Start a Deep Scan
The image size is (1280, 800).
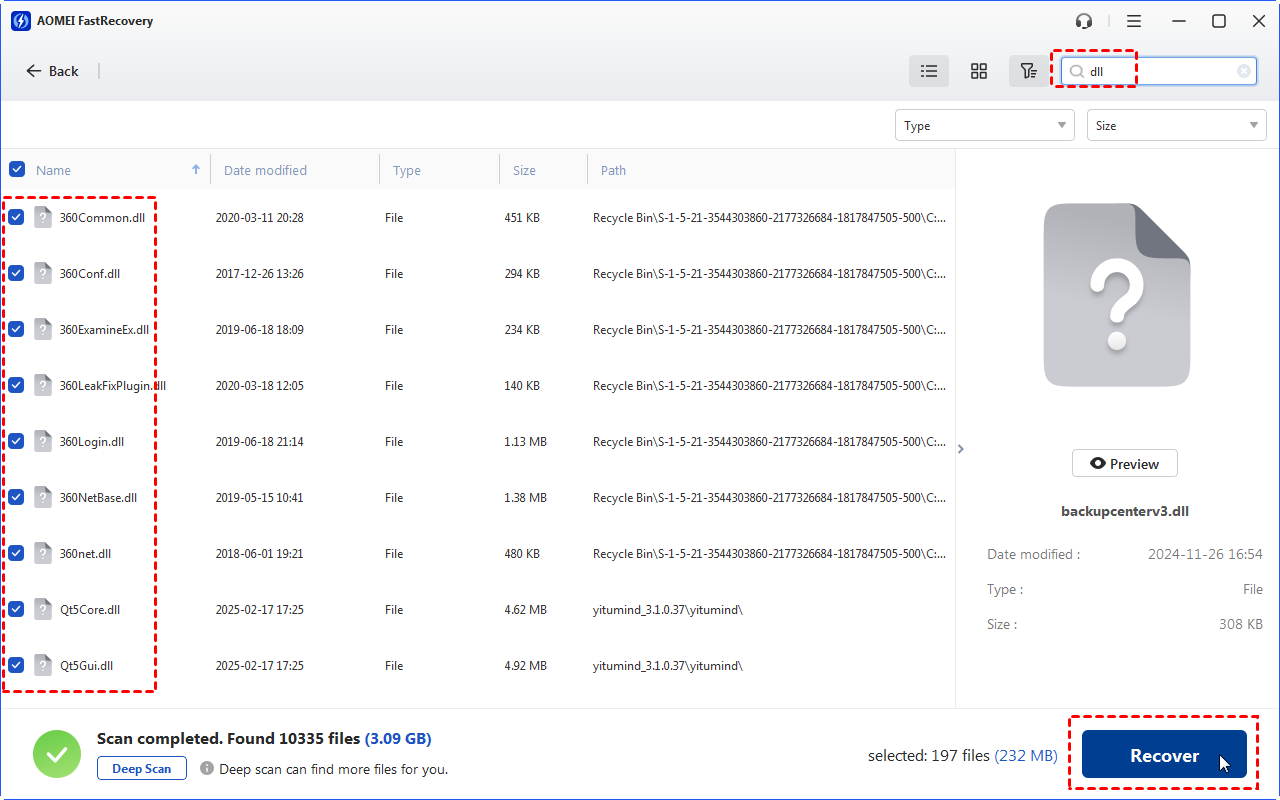(142, 769)
